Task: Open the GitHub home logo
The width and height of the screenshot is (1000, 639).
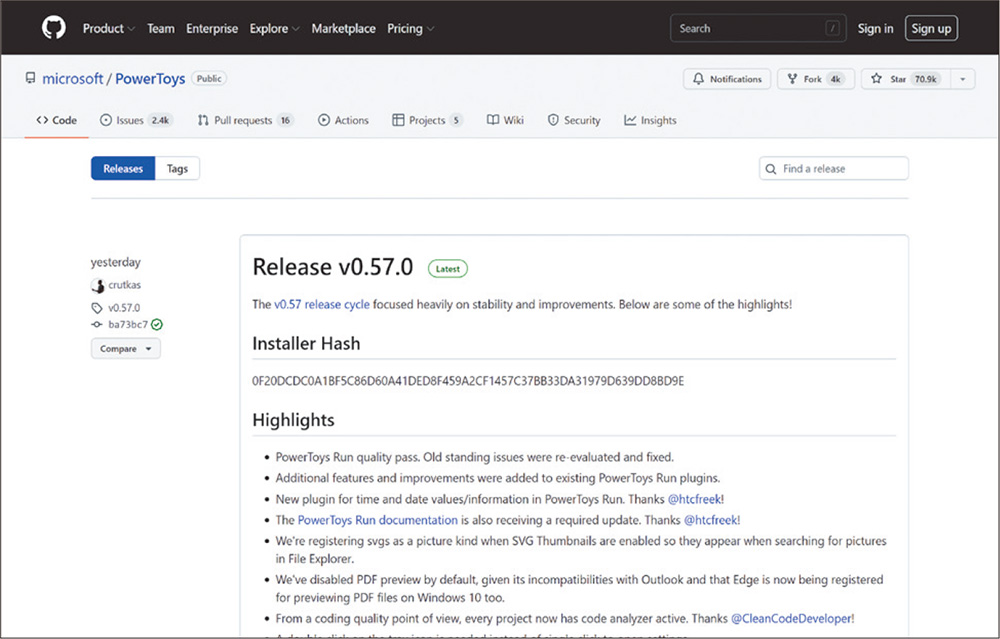Action: coord(54,28)
